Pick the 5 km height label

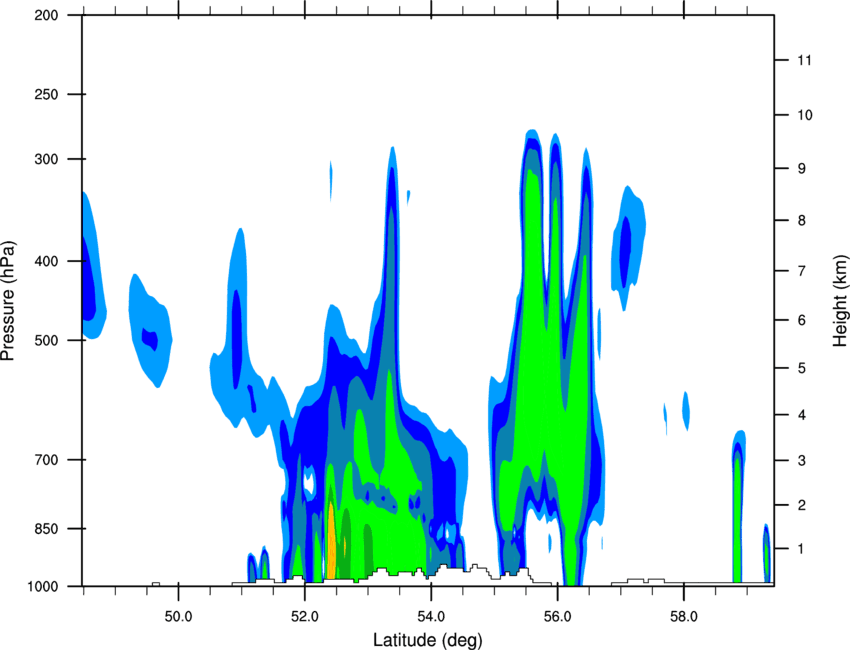pyautogui.click(x=801, y=368)
